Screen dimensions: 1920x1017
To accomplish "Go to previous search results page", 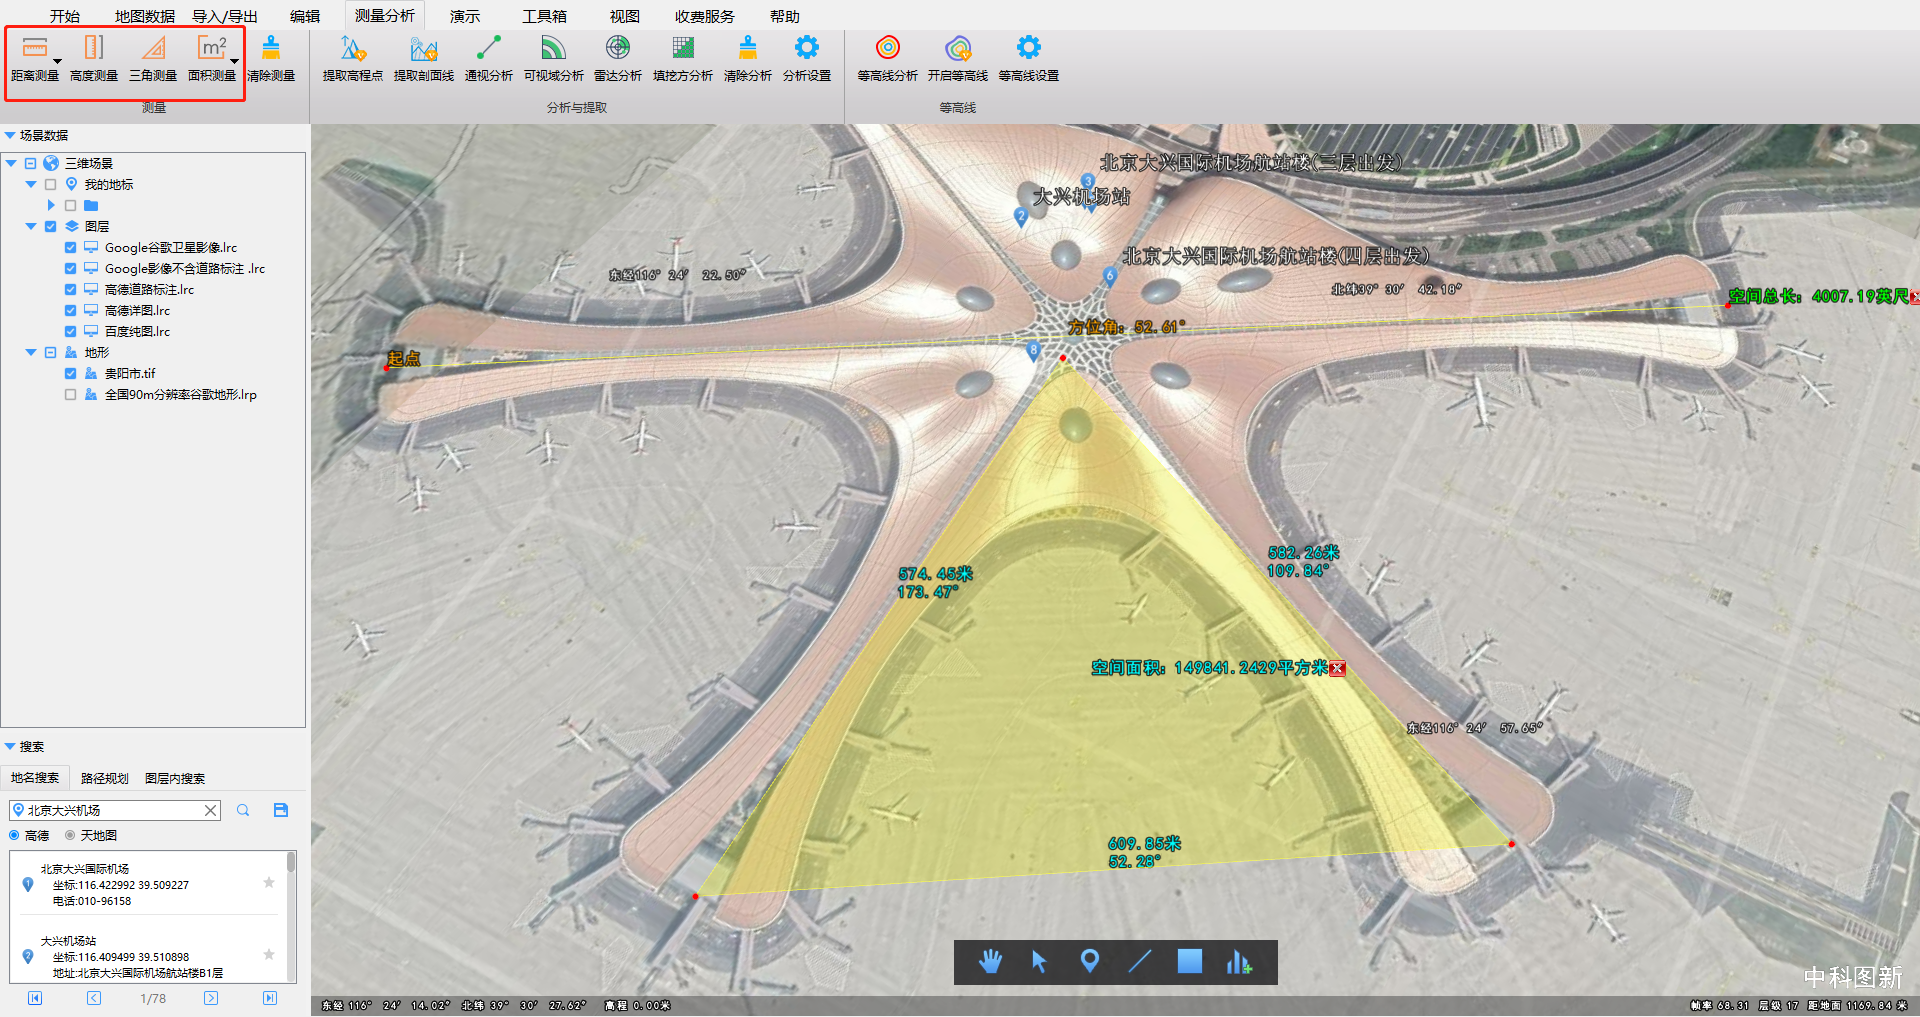I will tap(94, 998).
